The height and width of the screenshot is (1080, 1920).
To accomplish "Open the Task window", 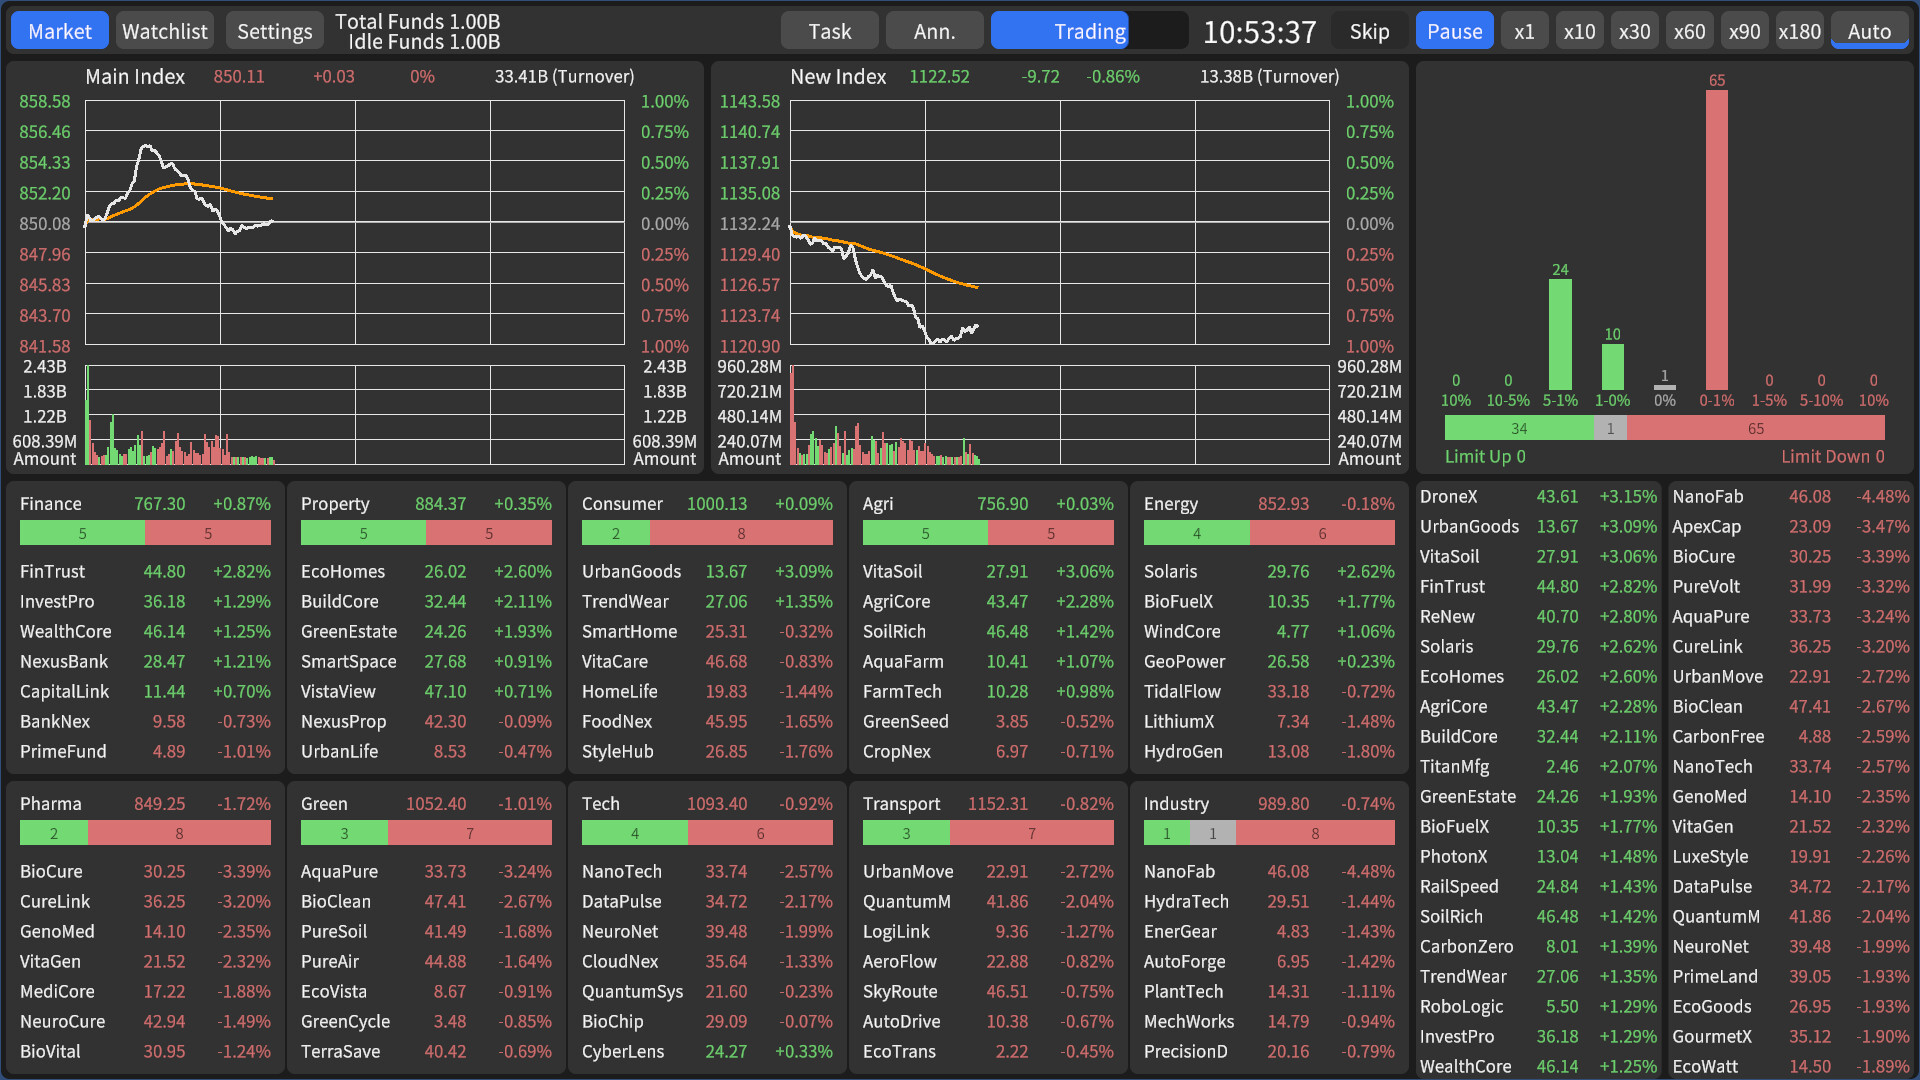I will (830, 30).
